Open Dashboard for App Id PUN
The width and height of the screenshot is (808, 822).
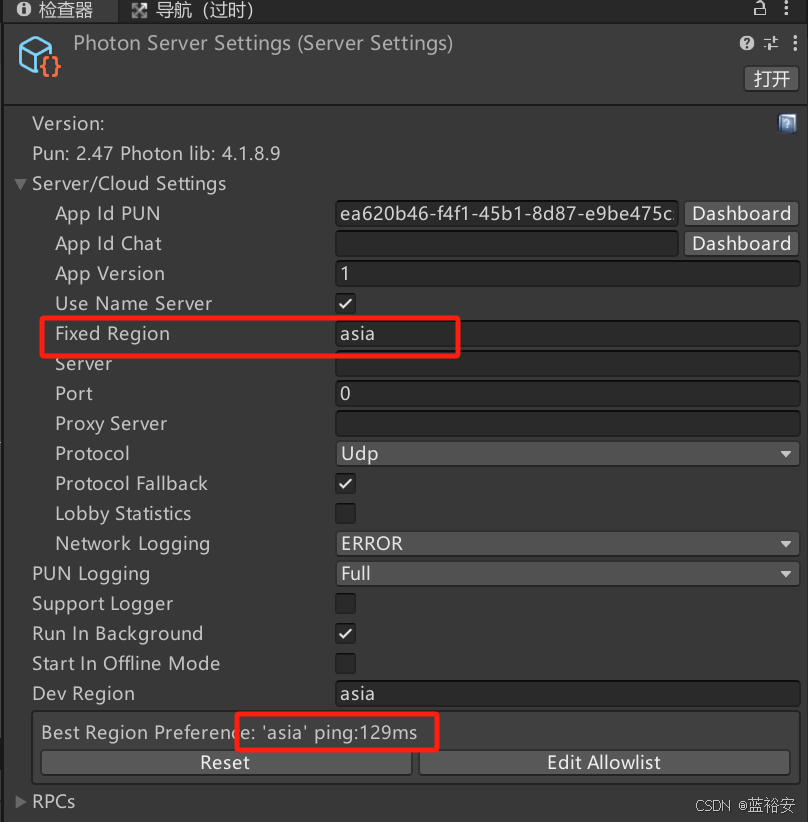tap(741, 214)
